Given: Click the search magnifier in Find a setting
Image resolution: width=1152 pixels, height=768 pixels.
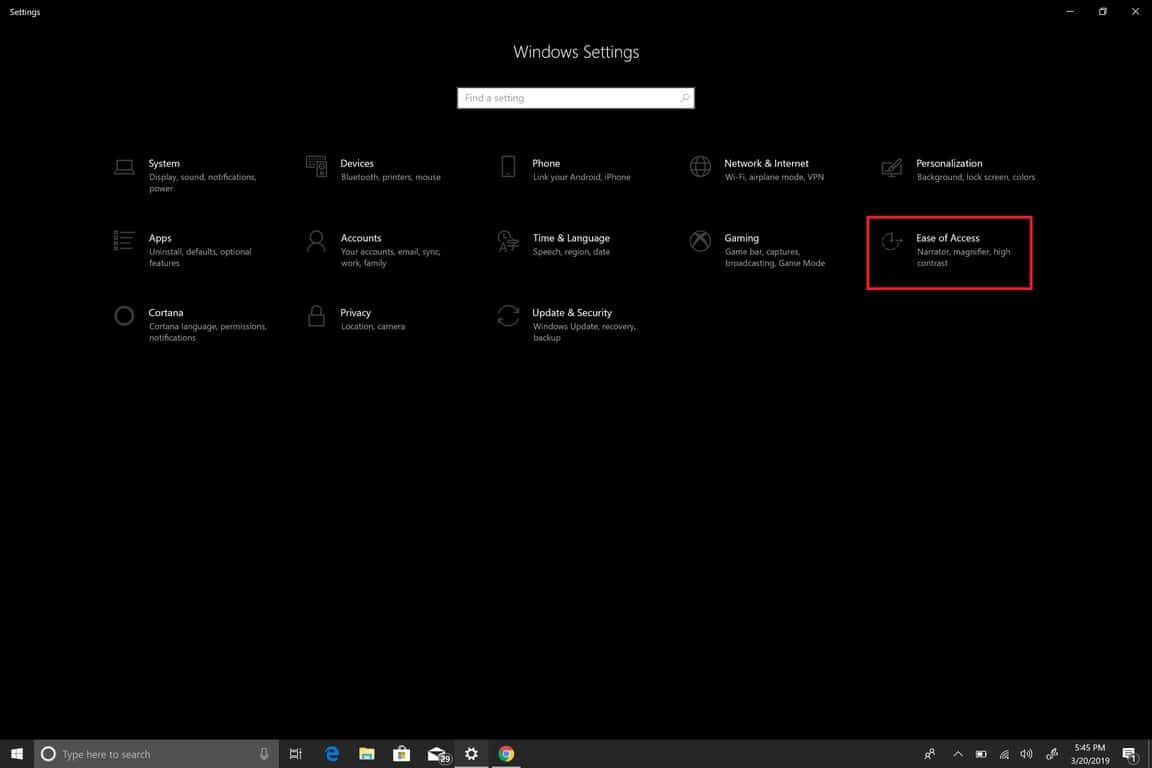Looking at the screenshot, I should [x=684, y=98].
